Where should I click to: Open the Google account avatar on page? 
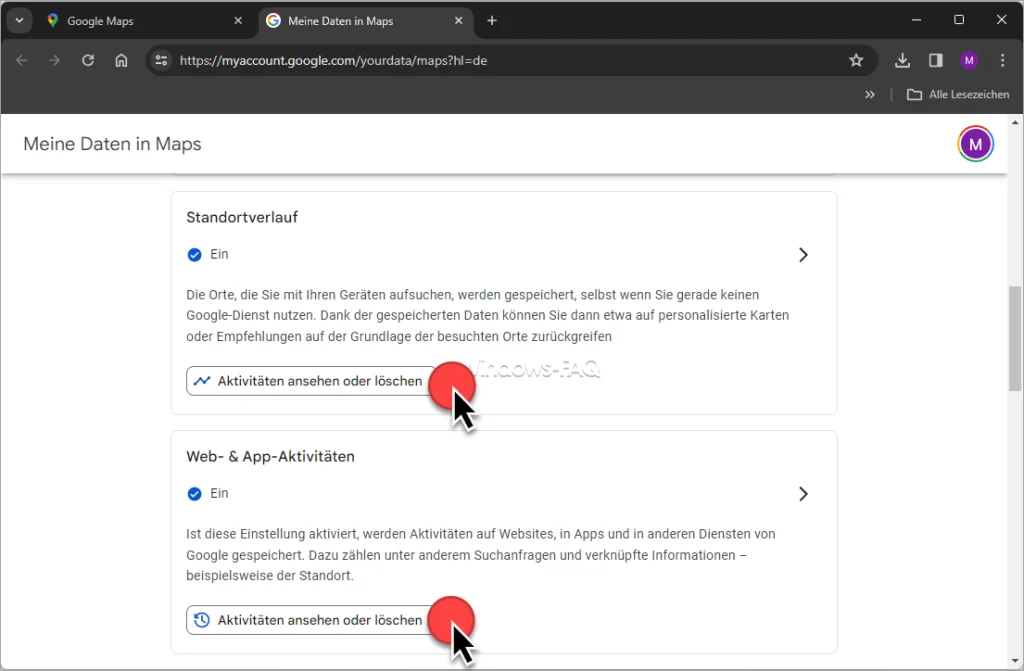[976, 144]
